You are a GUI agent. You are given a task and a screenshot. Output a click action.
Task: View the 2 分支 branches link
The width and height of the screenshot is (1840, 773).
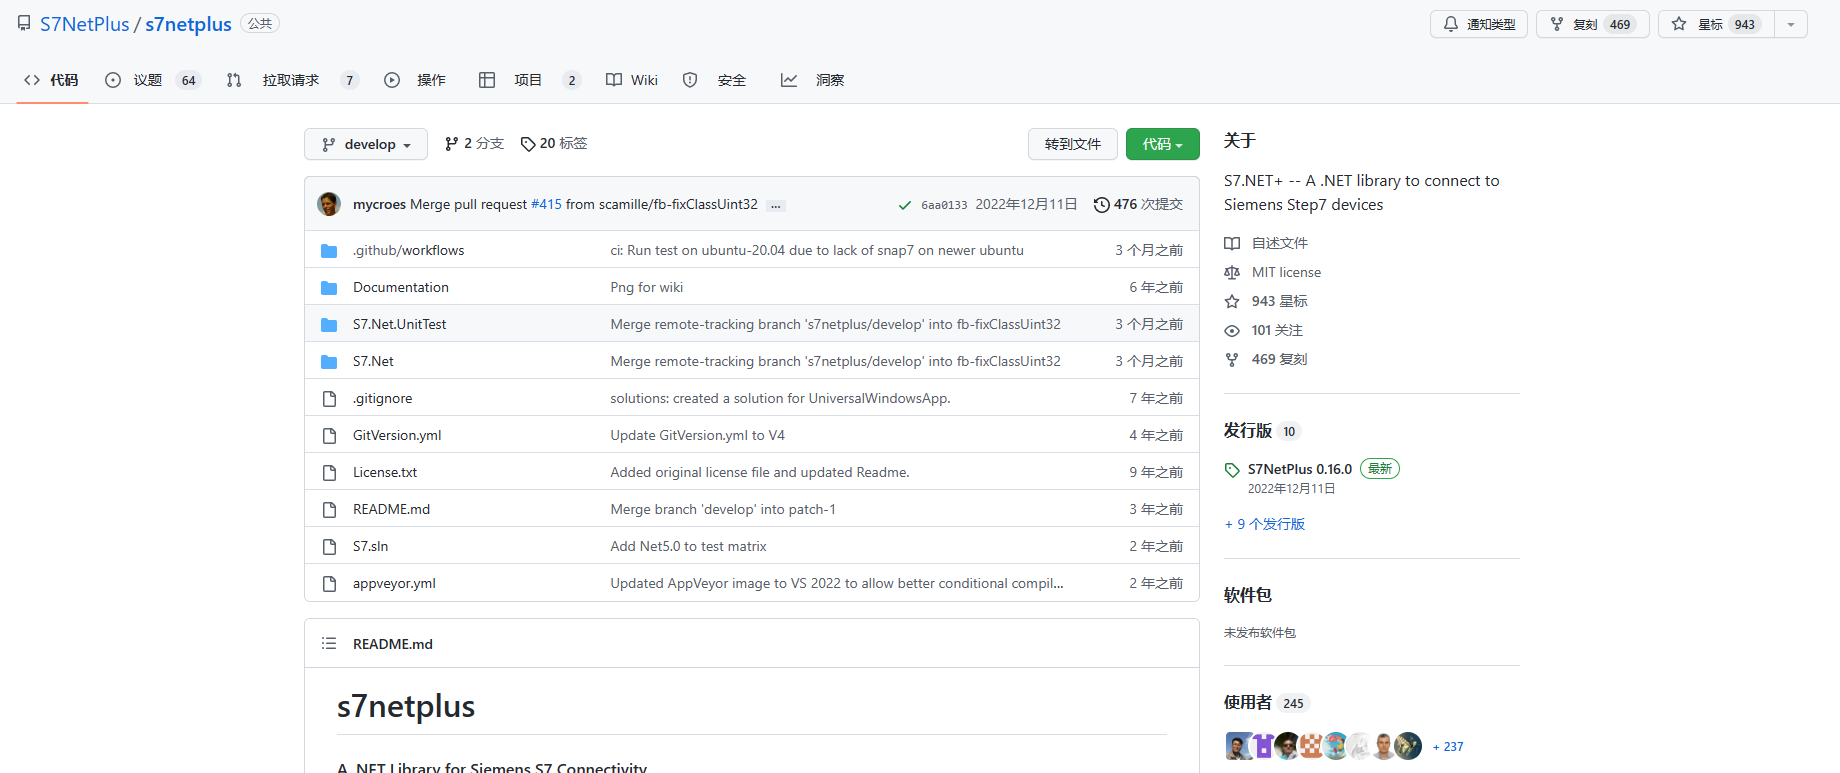(474, 144)
